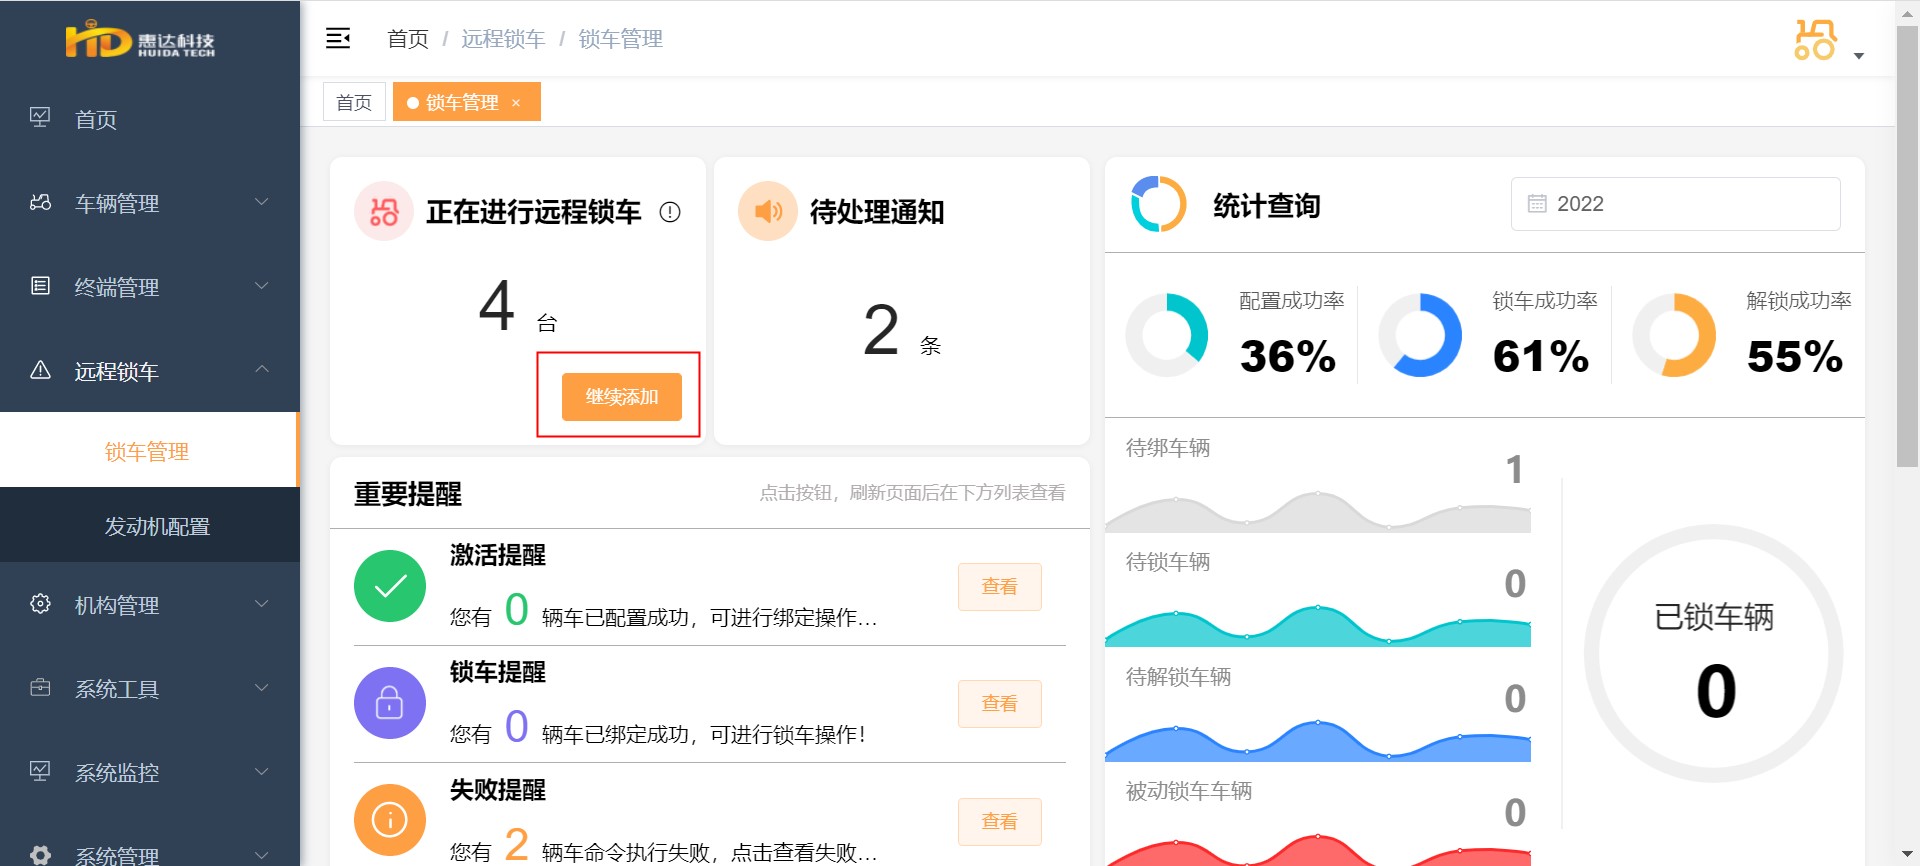Click the orange speaker notification icon
Viewport: 1920px width, 866px height.
[x=768, y=211]
